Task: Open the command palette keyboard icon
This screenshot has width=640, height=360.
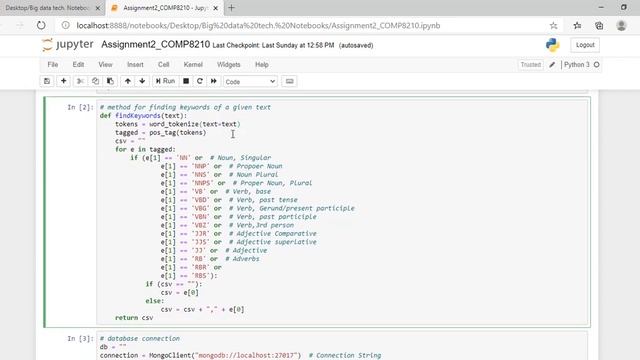Action: [x=289, y=81]
